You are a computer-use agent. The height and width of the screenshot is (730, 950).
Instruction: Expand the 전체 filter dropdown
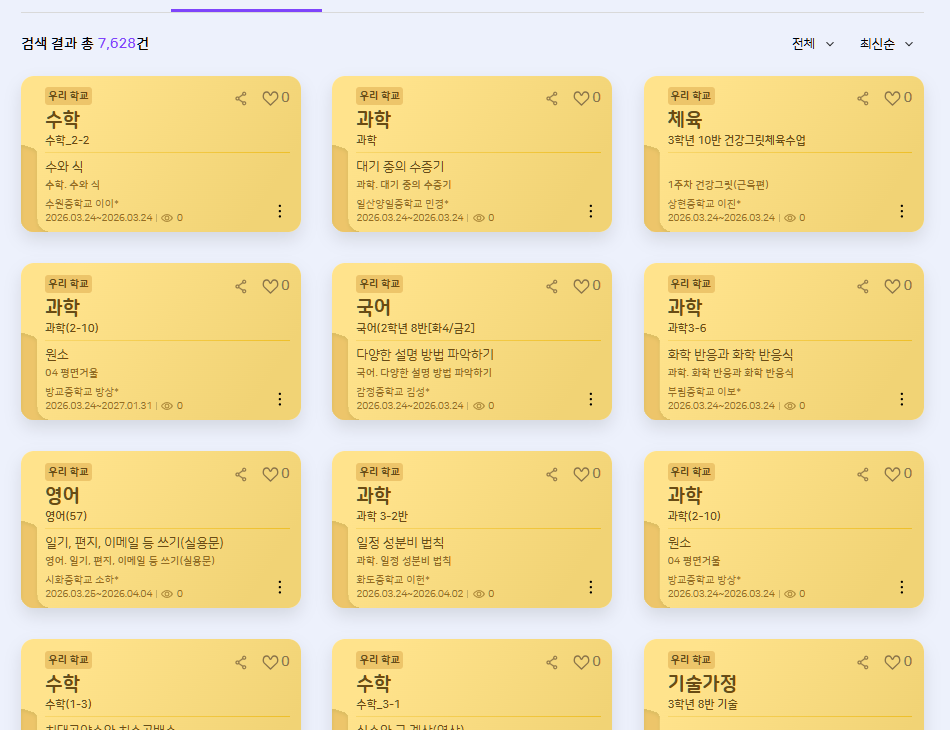pyautogui.click(x=813, y=44)
